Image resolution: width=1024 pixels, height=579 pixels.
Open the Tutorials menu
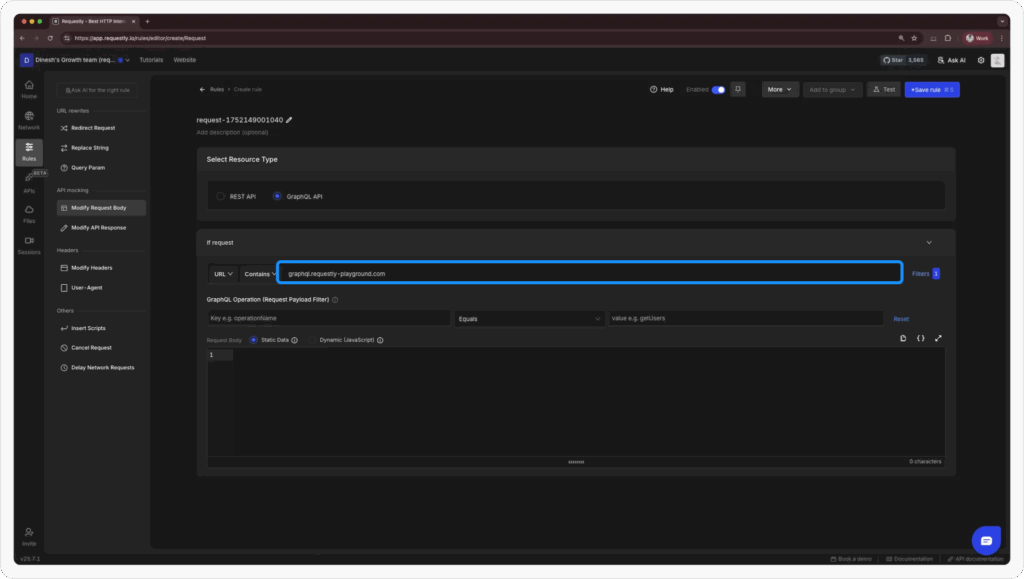pos(151,60)
